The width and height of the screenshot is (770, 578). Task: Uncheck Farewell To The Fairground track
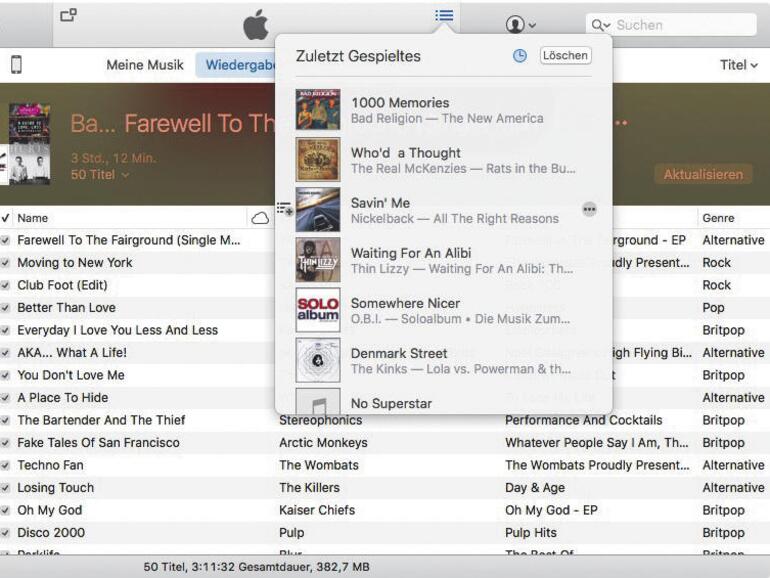(5, 240)
